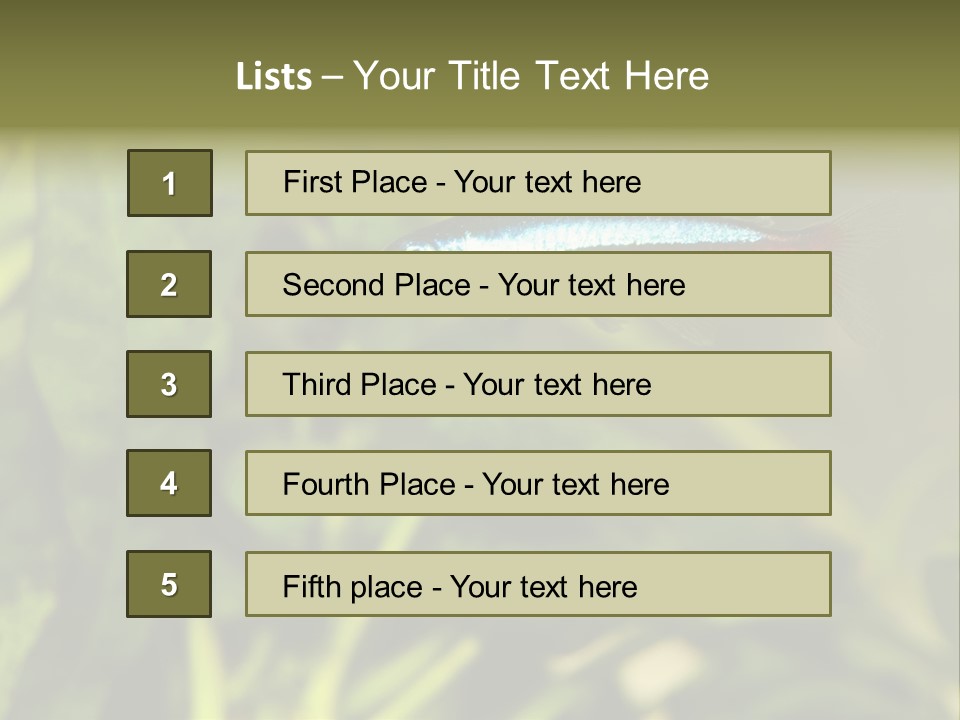Click the word "Fourth" in the list
Image resolution: width=960 pixels, height=720 pixels.
pyautogui.click(x=326, y=485)
